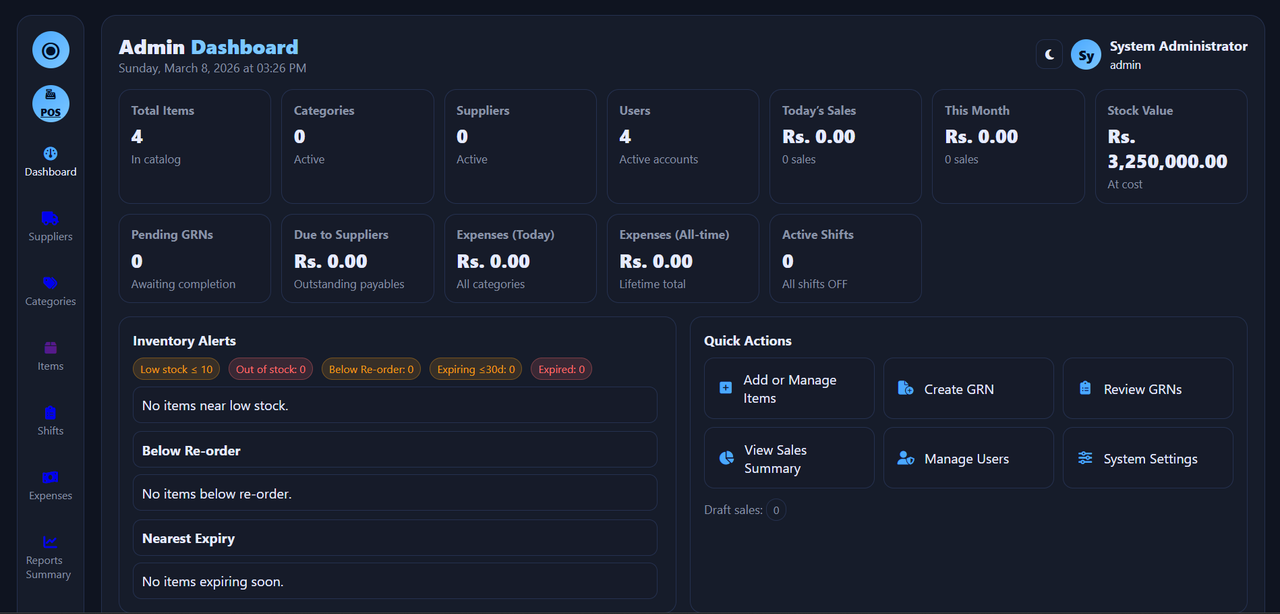Select the Dashboard gauge icon
The width and height of the screenshot is (1280, 614).
[x=51, y=153]
